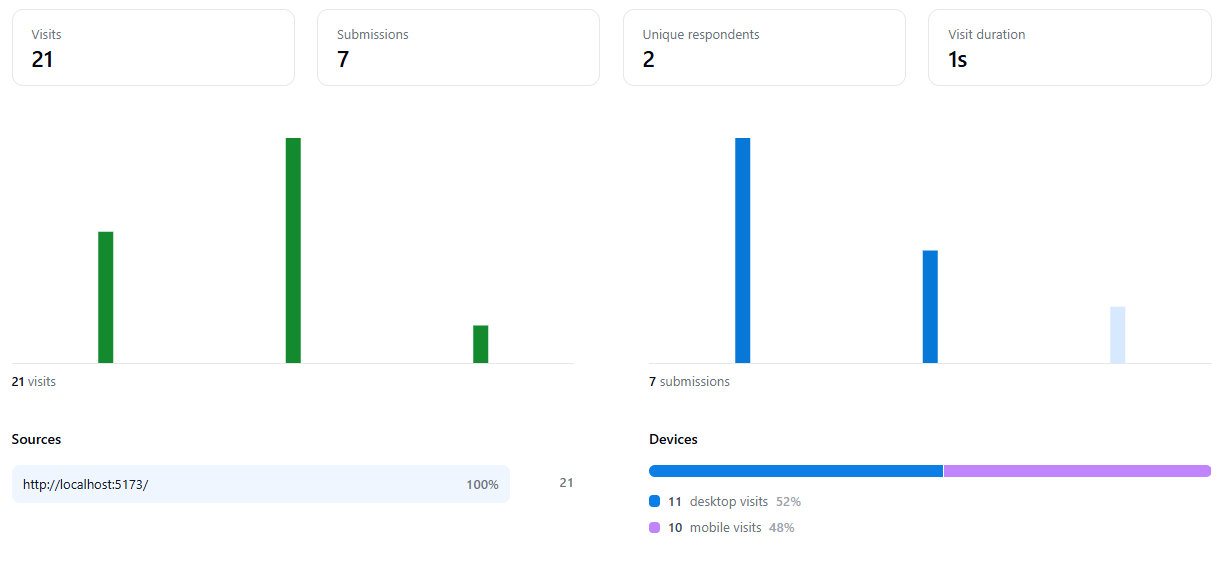Click the '7 submissions' chart caption
Screen dimensions: 1222x563
689,381
